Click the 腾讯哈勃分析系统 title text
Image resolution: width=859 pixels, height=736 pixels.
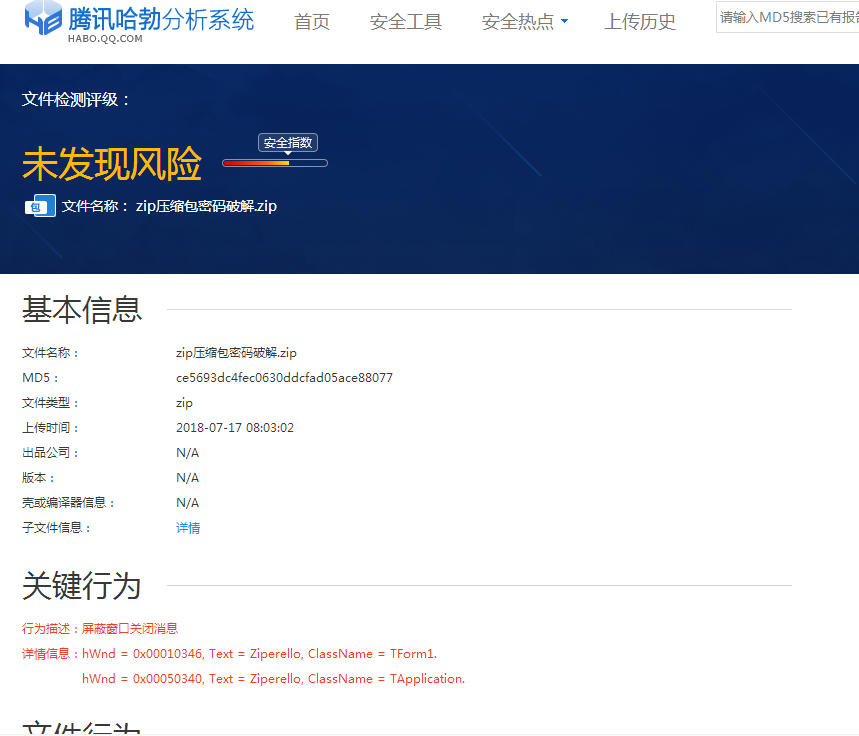click(161, 18)
